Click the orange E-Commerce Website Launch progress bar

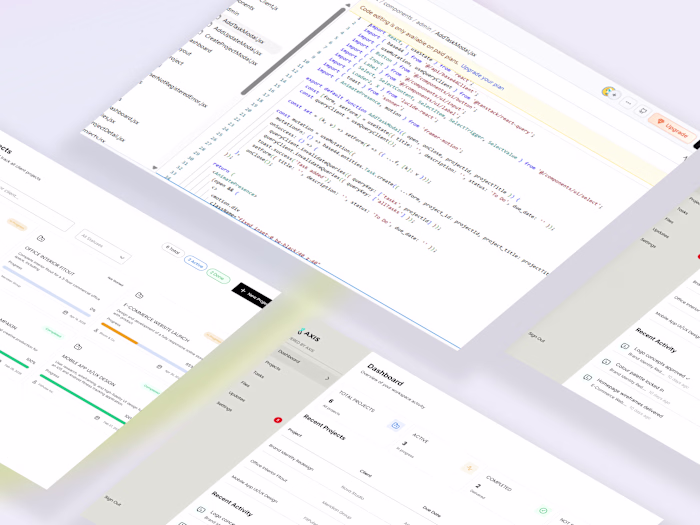(x=120, y=333)
